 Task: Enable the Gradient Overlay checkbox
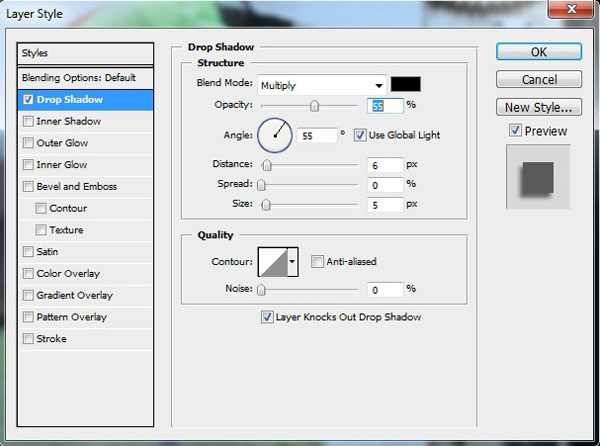pyautogui.click(x=28, y=295)
